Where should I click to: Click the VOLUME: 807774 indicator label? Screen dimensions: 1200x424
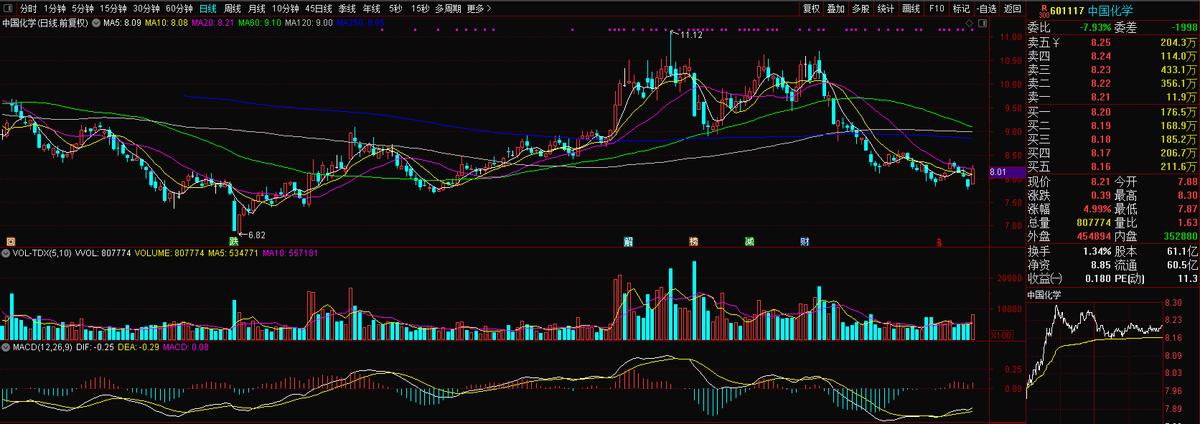pos(167,254)
